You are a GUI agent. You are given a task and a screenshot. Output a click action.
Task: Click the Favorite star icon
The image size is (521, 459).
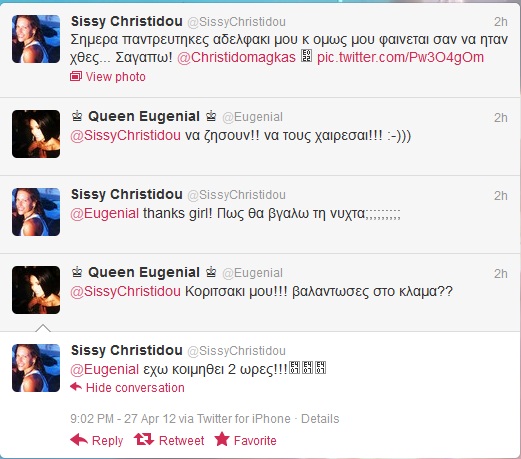(x=222, y=439)
